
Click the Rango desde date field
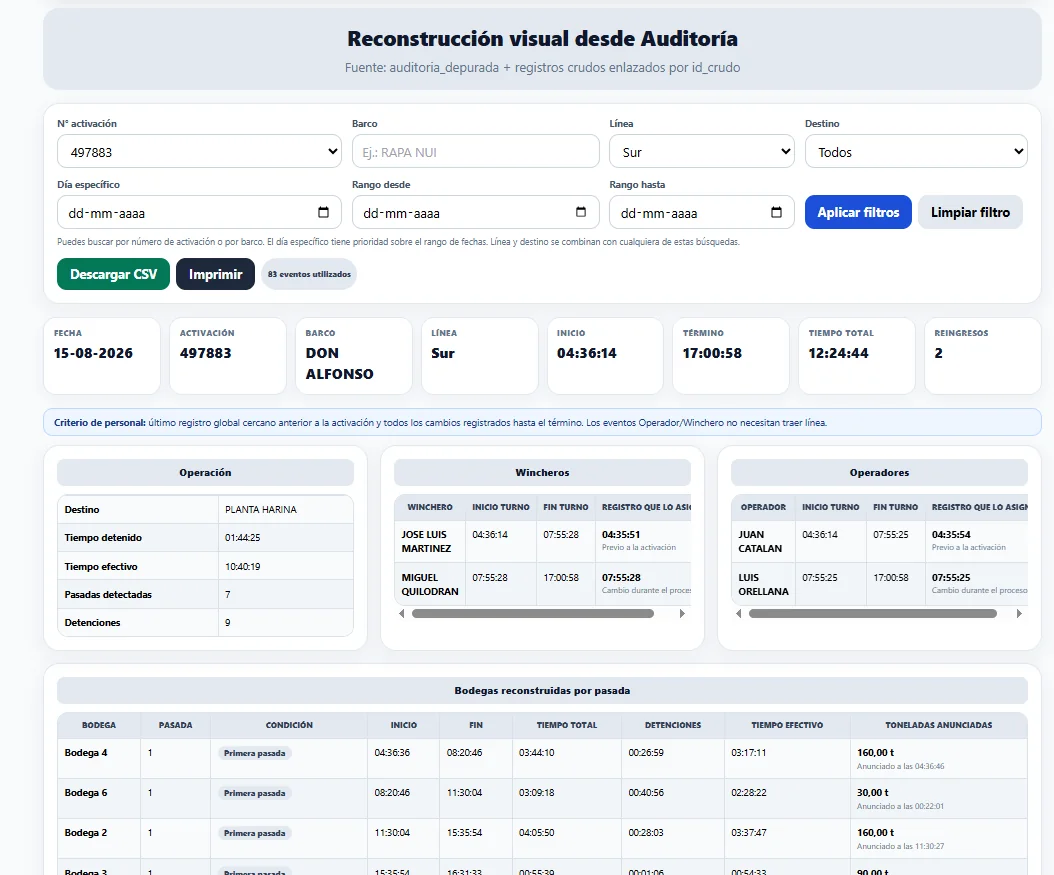point(476,212)
